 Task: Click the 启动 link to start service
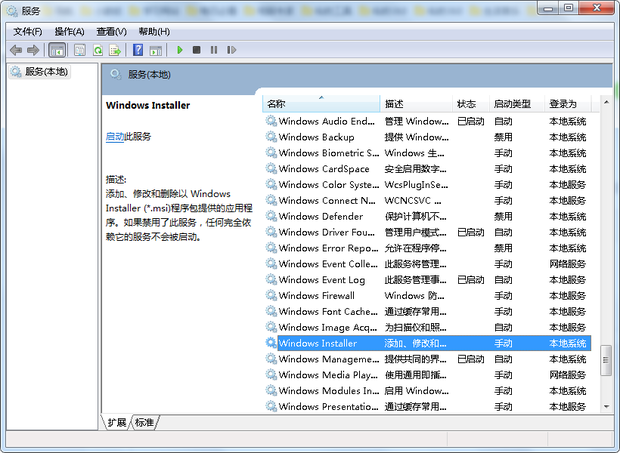click(115, 136)
